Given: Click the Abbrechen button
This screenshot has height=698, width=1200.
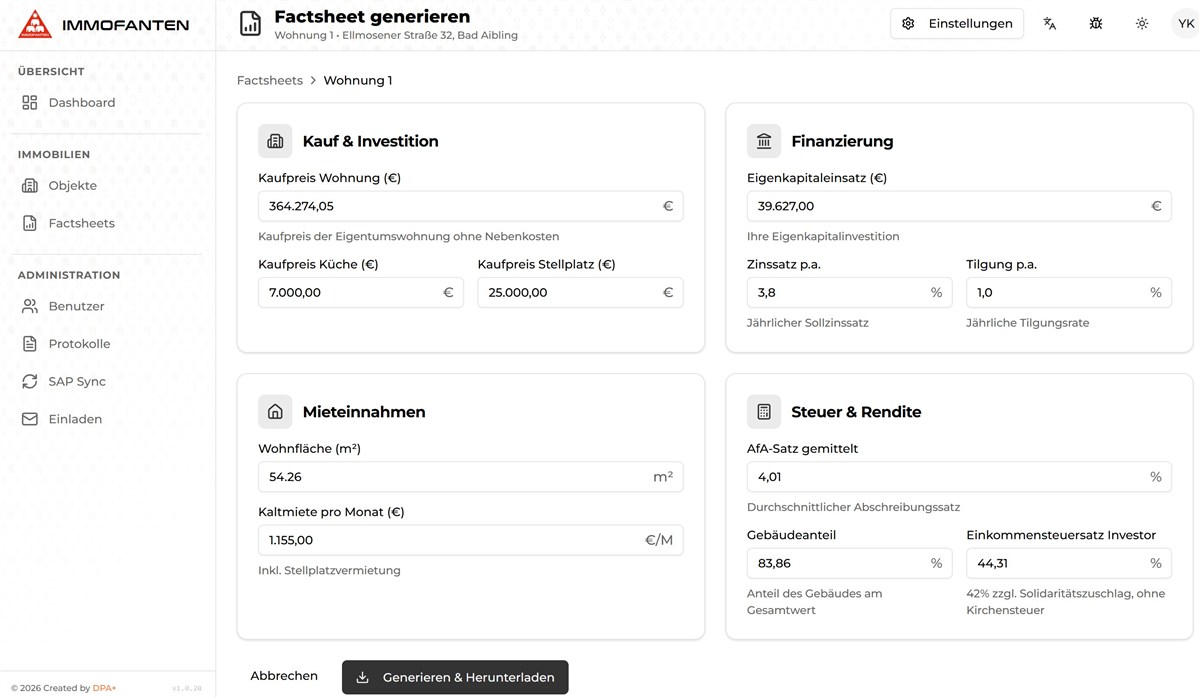Looking at the screenshot, I should (x=284, y=676).
